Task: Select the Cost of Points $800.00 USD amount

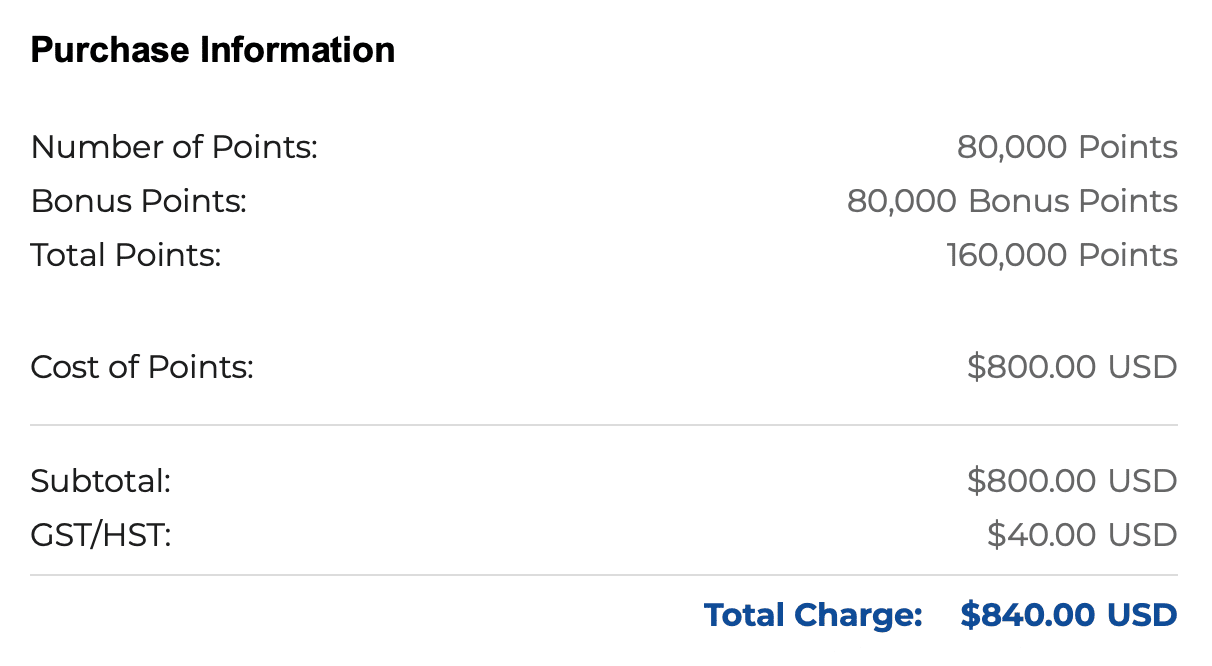Action: click(1072, 368)
